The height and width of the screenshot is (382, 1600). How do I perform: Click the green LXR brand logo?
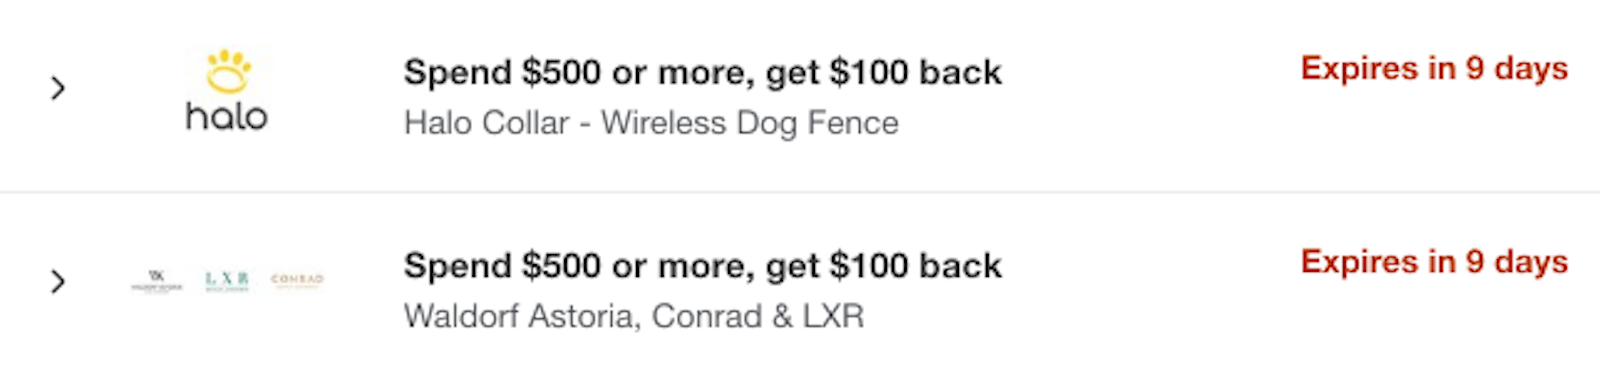(227, 280)
